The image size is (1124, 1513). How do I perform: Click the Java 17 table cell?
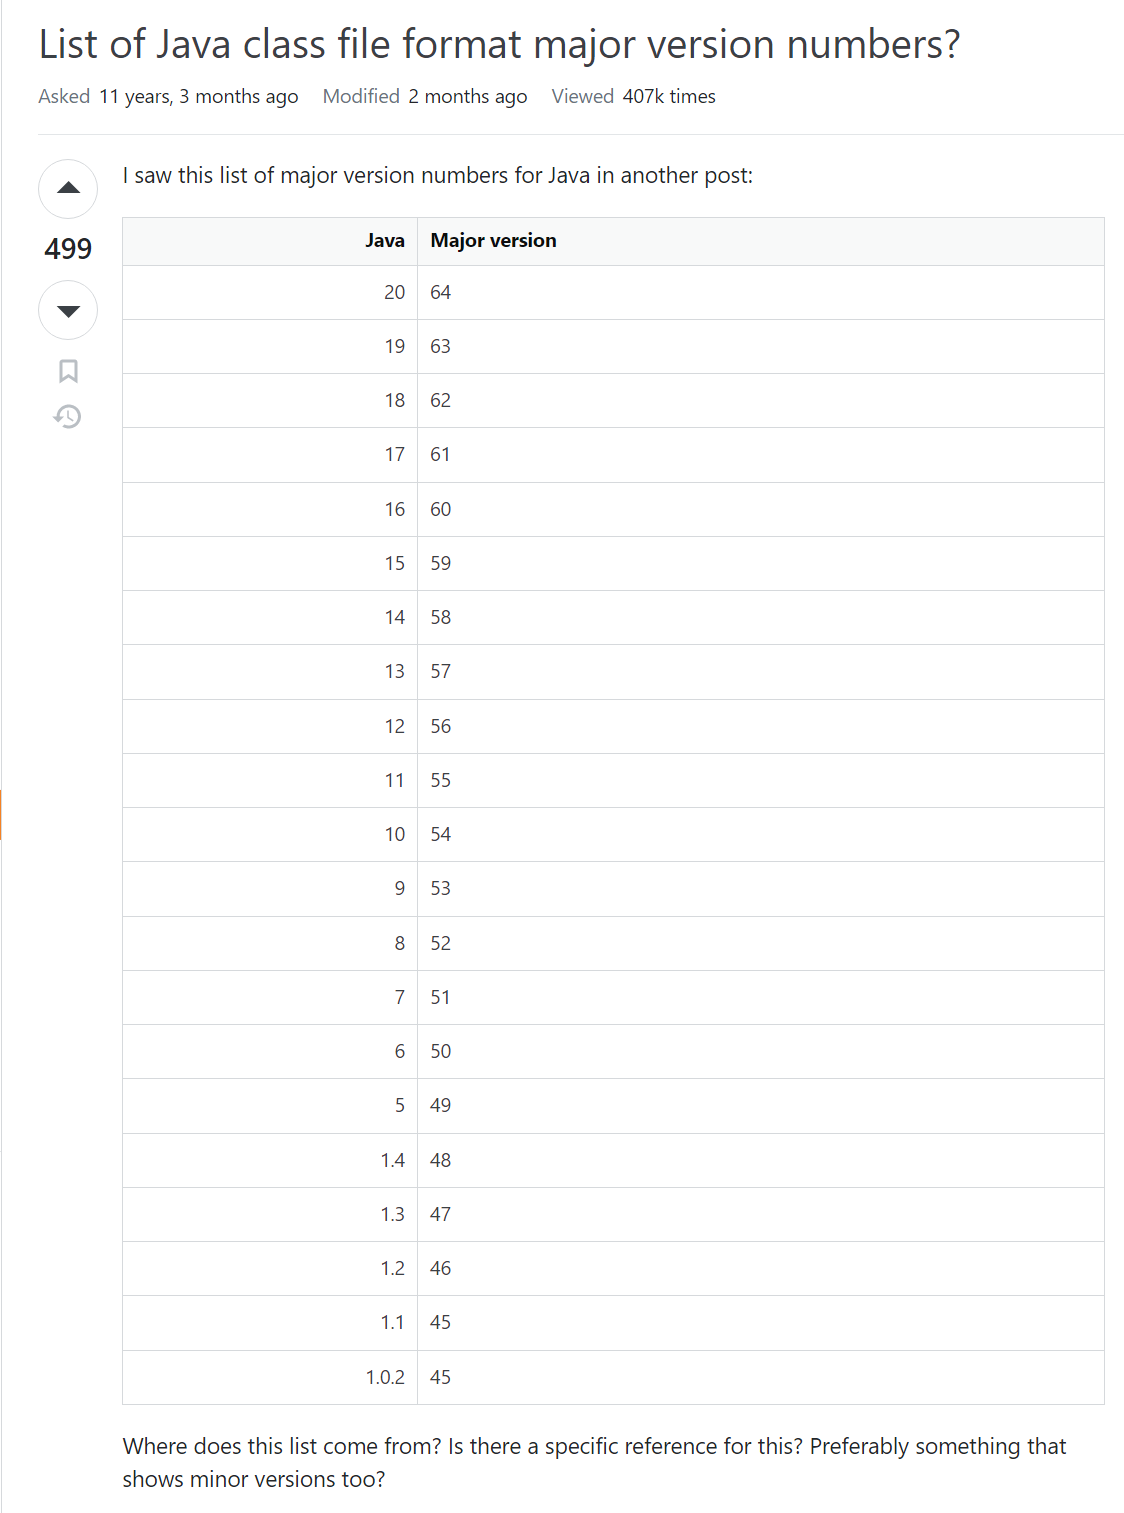point(394,455)
